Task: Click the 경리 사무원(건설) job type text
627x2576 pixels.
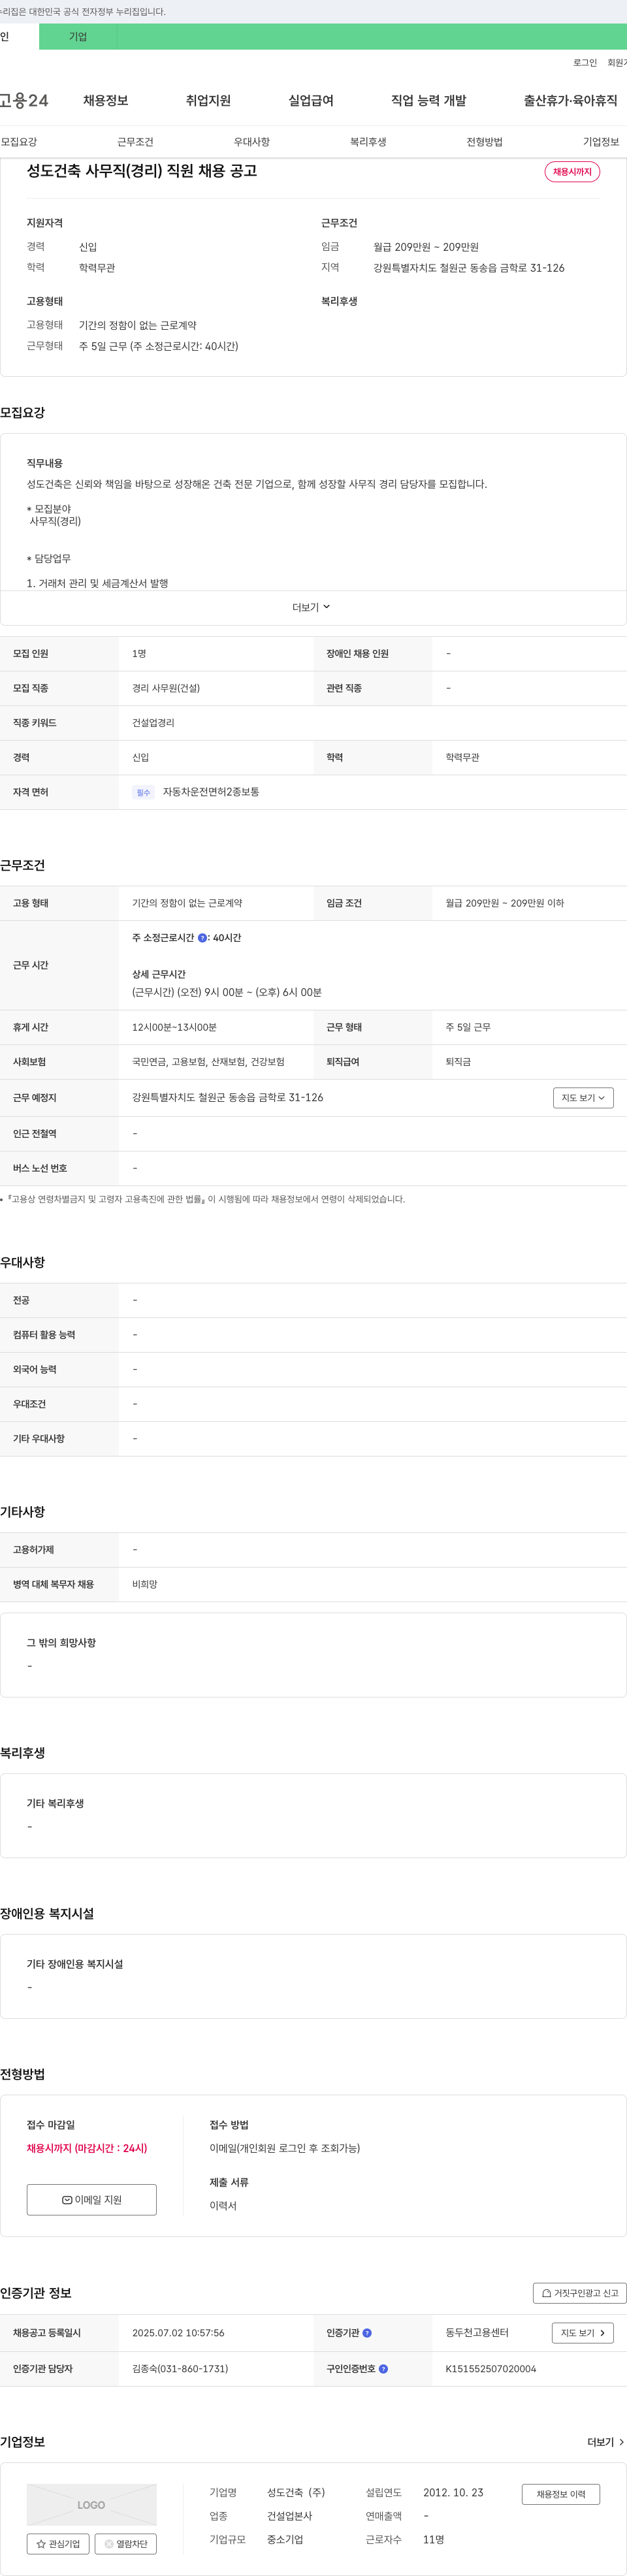Action: [x=166, y=688]
